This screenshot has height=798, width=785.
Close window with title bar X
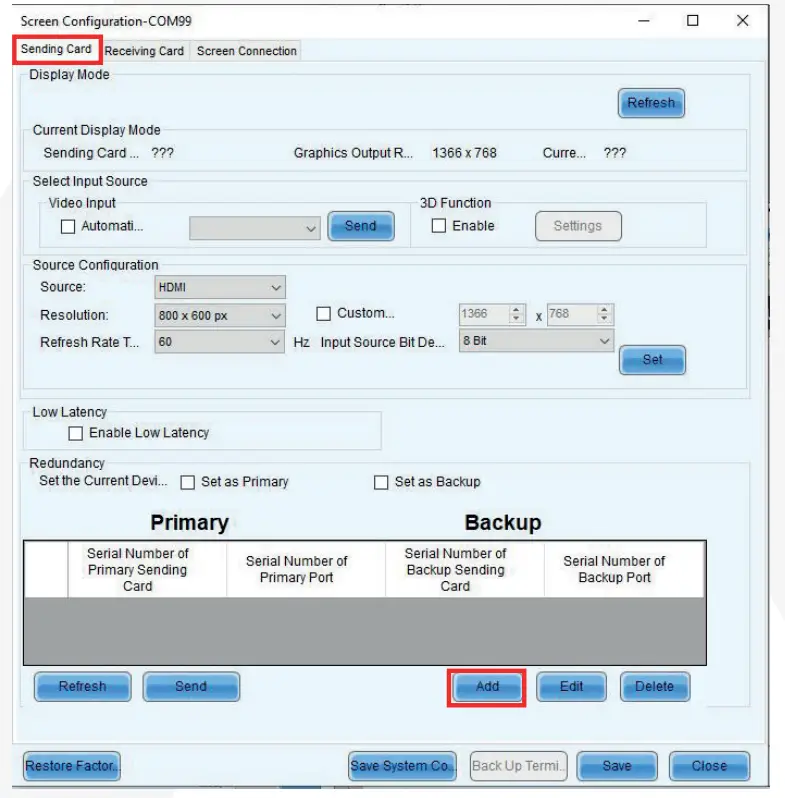tap(742, 21)
